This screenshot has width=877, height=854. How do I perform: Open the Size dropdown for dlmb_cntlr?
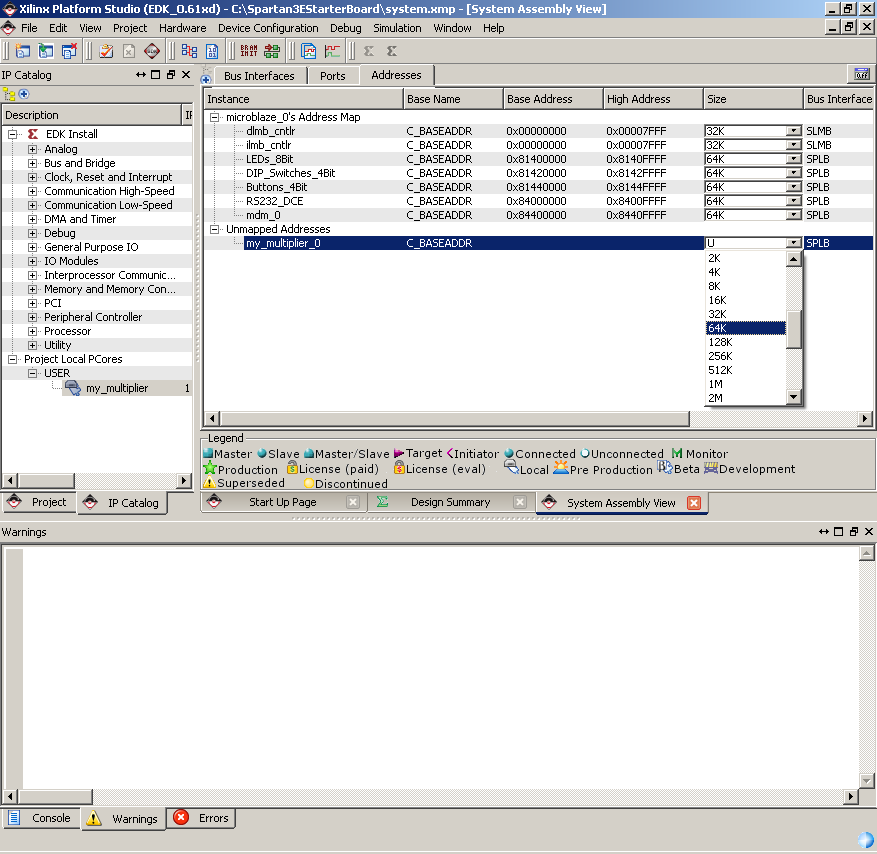[x=793, y=131]
